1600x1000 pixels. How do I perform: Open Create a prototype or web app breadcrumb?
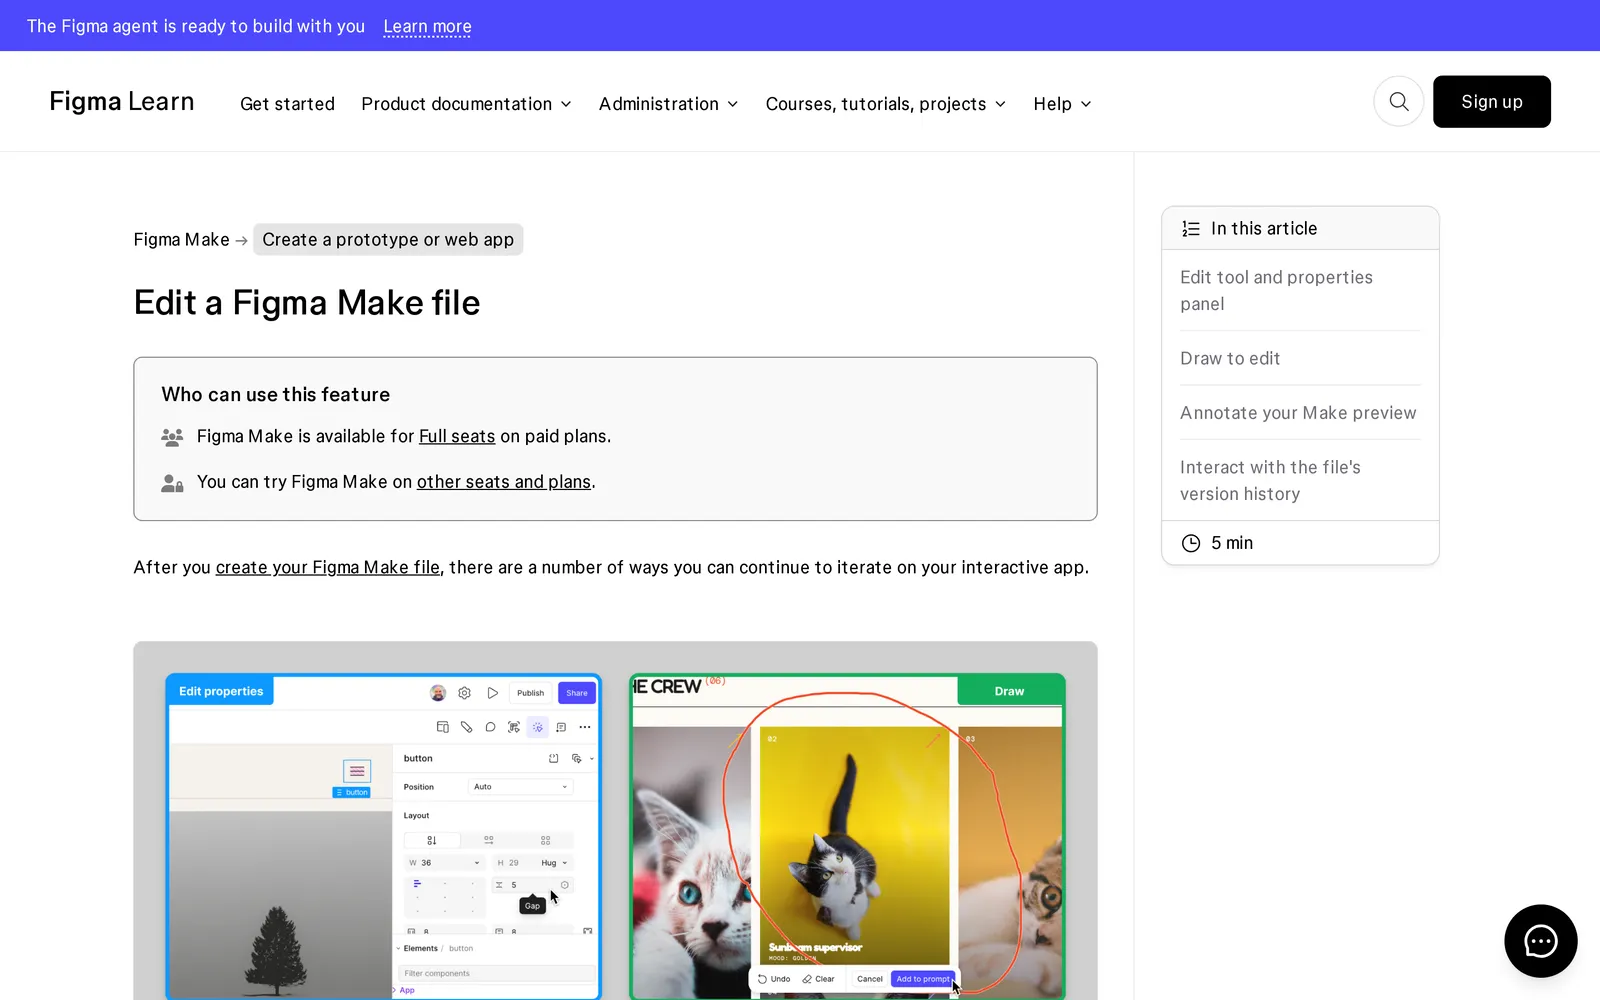388,240
